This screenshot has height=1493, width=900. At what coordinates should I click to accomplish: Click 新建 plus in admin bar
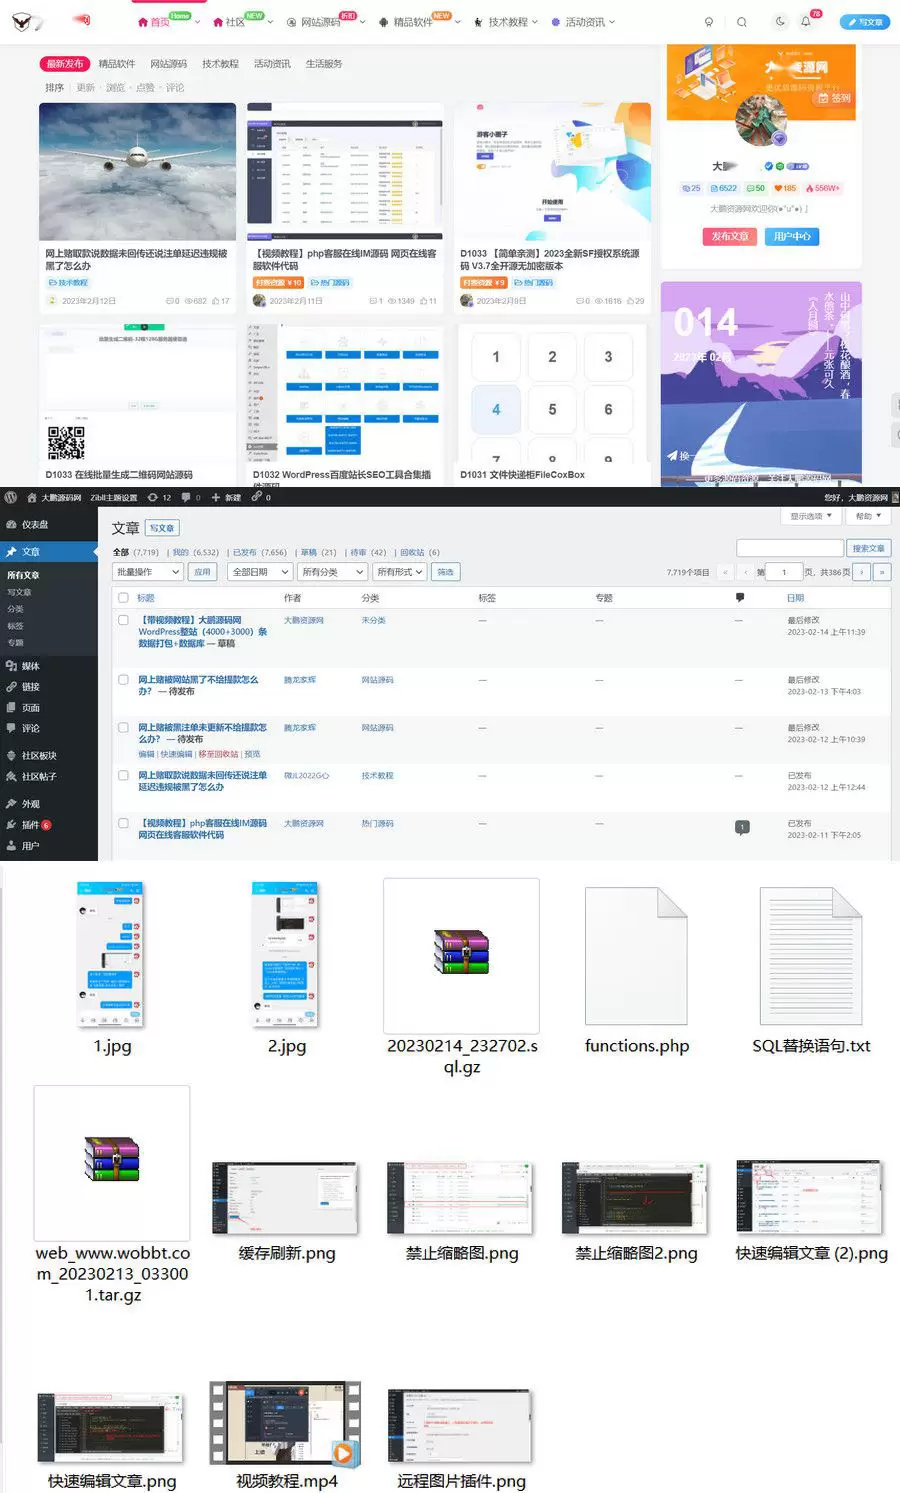225,497
